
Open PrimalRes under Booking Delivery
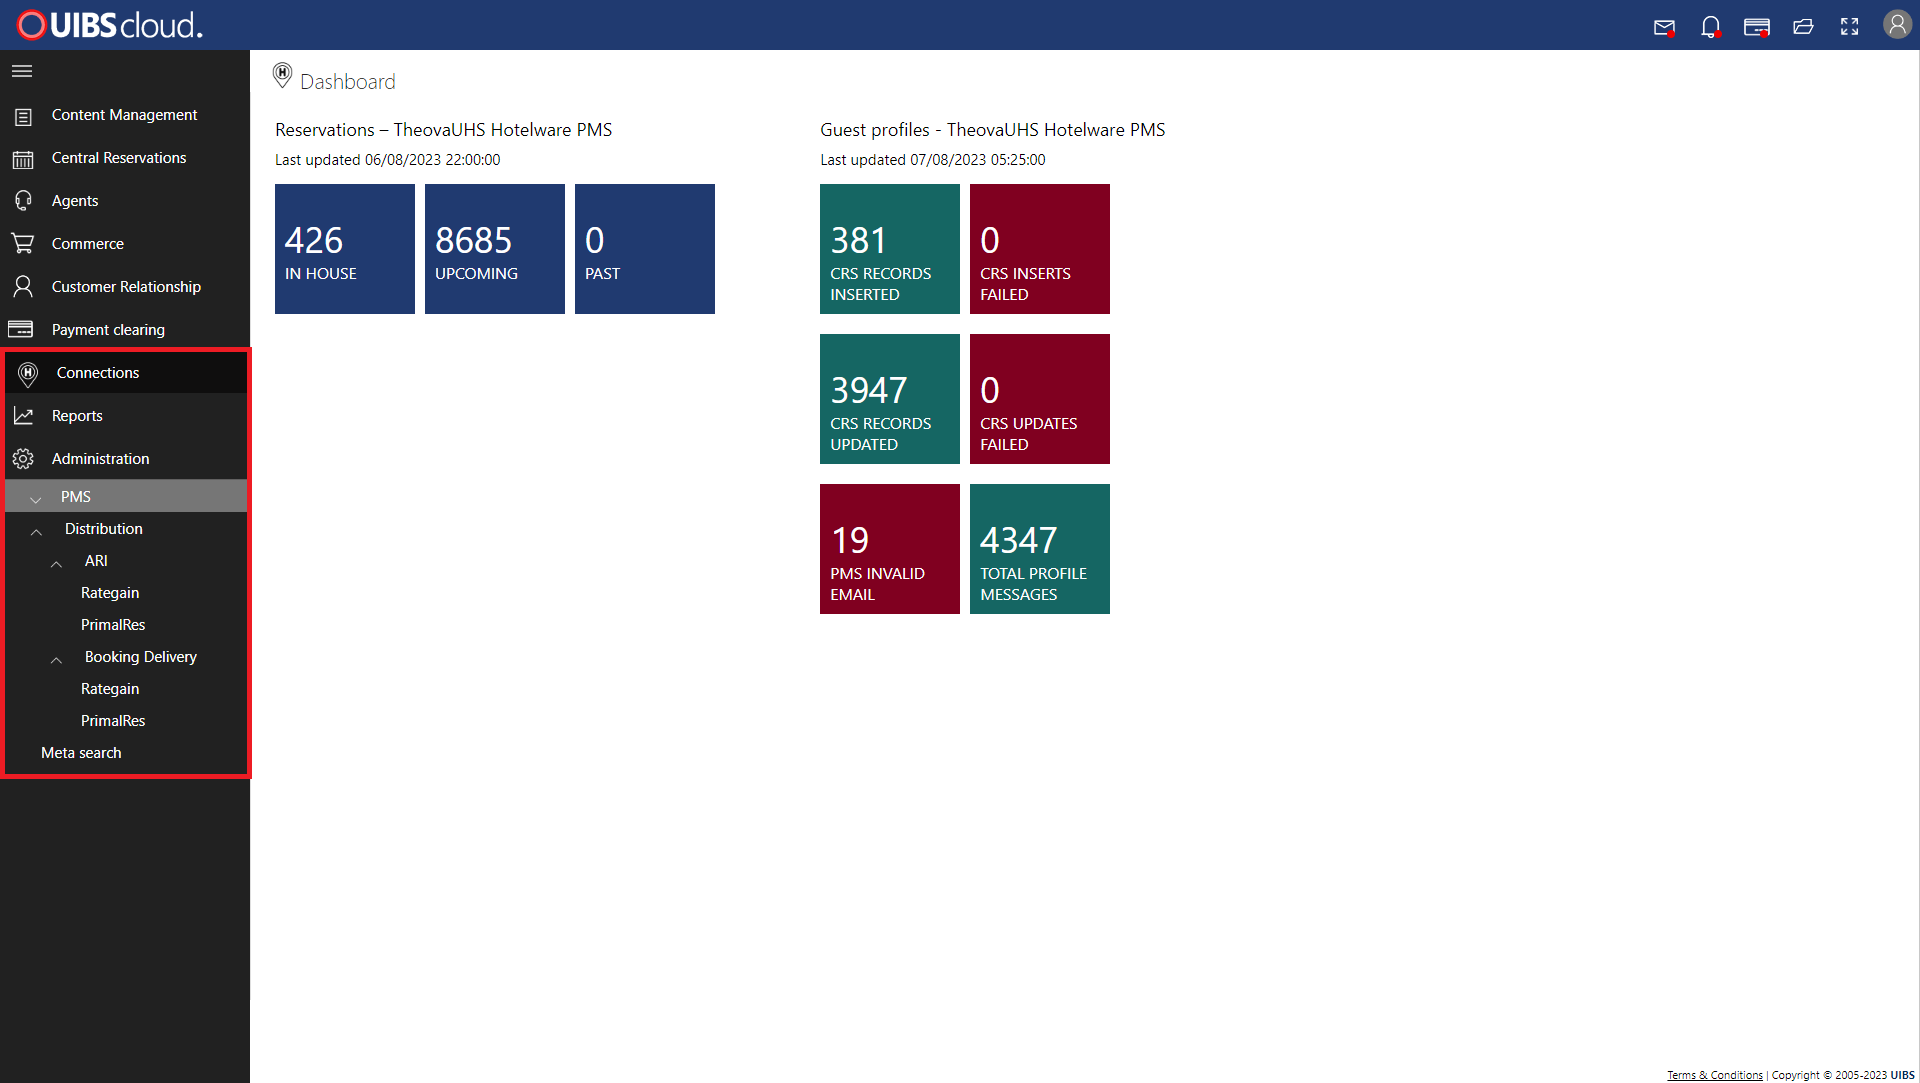[113, 721]
